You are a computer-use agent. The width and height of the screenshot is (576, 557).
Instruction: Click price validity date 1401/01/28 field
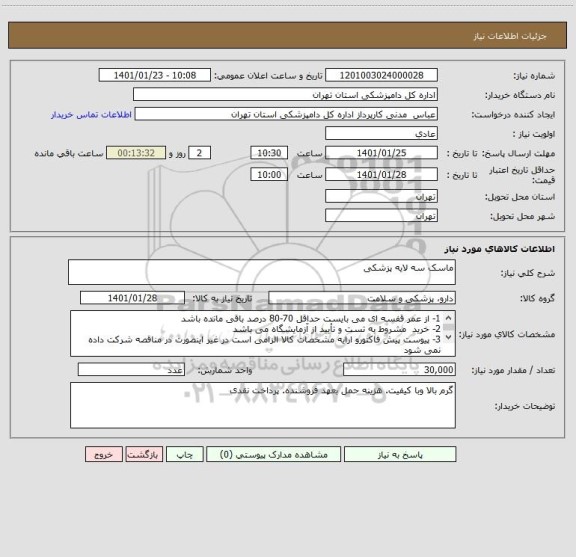381,175
